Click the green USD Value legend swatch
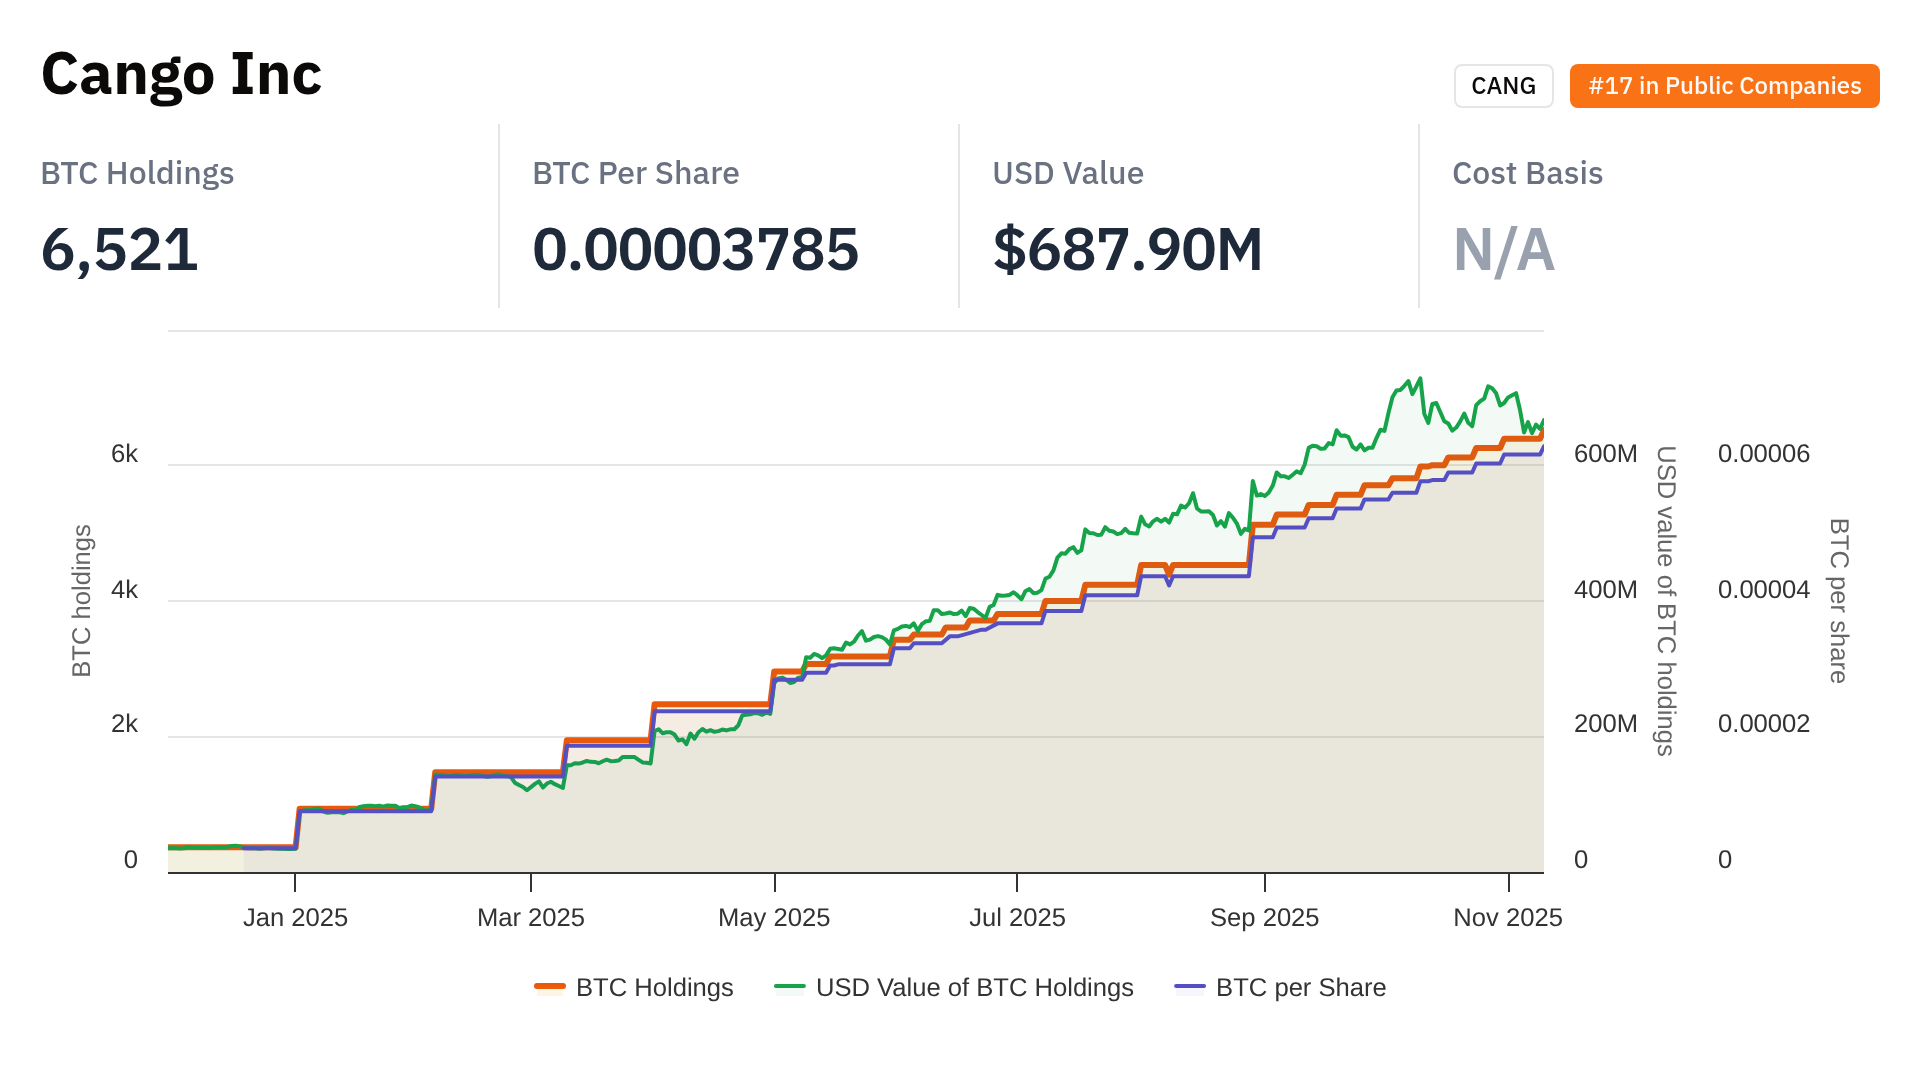Screen dimensions: 1920x1080 pos(790,987)
